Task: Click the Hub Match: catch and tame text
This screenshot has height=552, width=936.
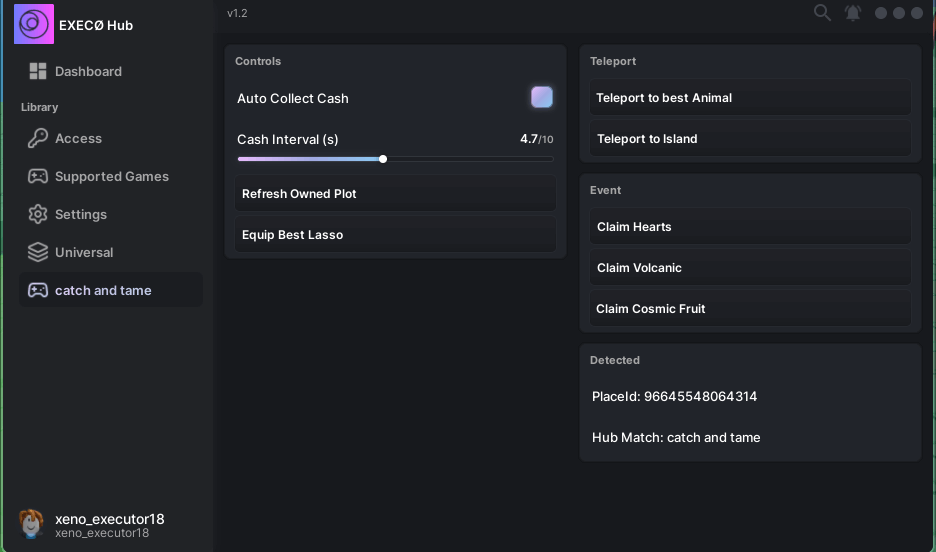Action: [676, 437]
